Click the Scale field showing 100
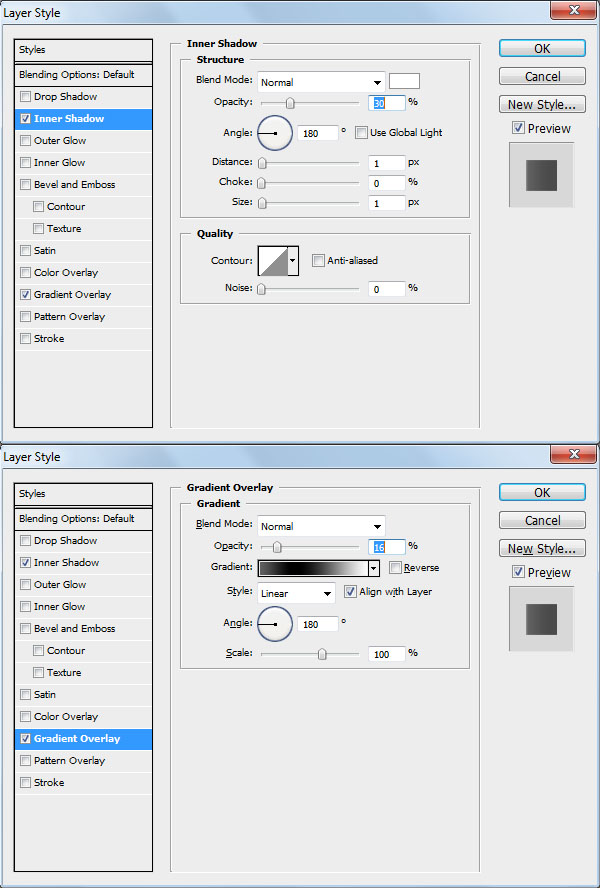The image size is (600, 888). (x=387, y=654)
